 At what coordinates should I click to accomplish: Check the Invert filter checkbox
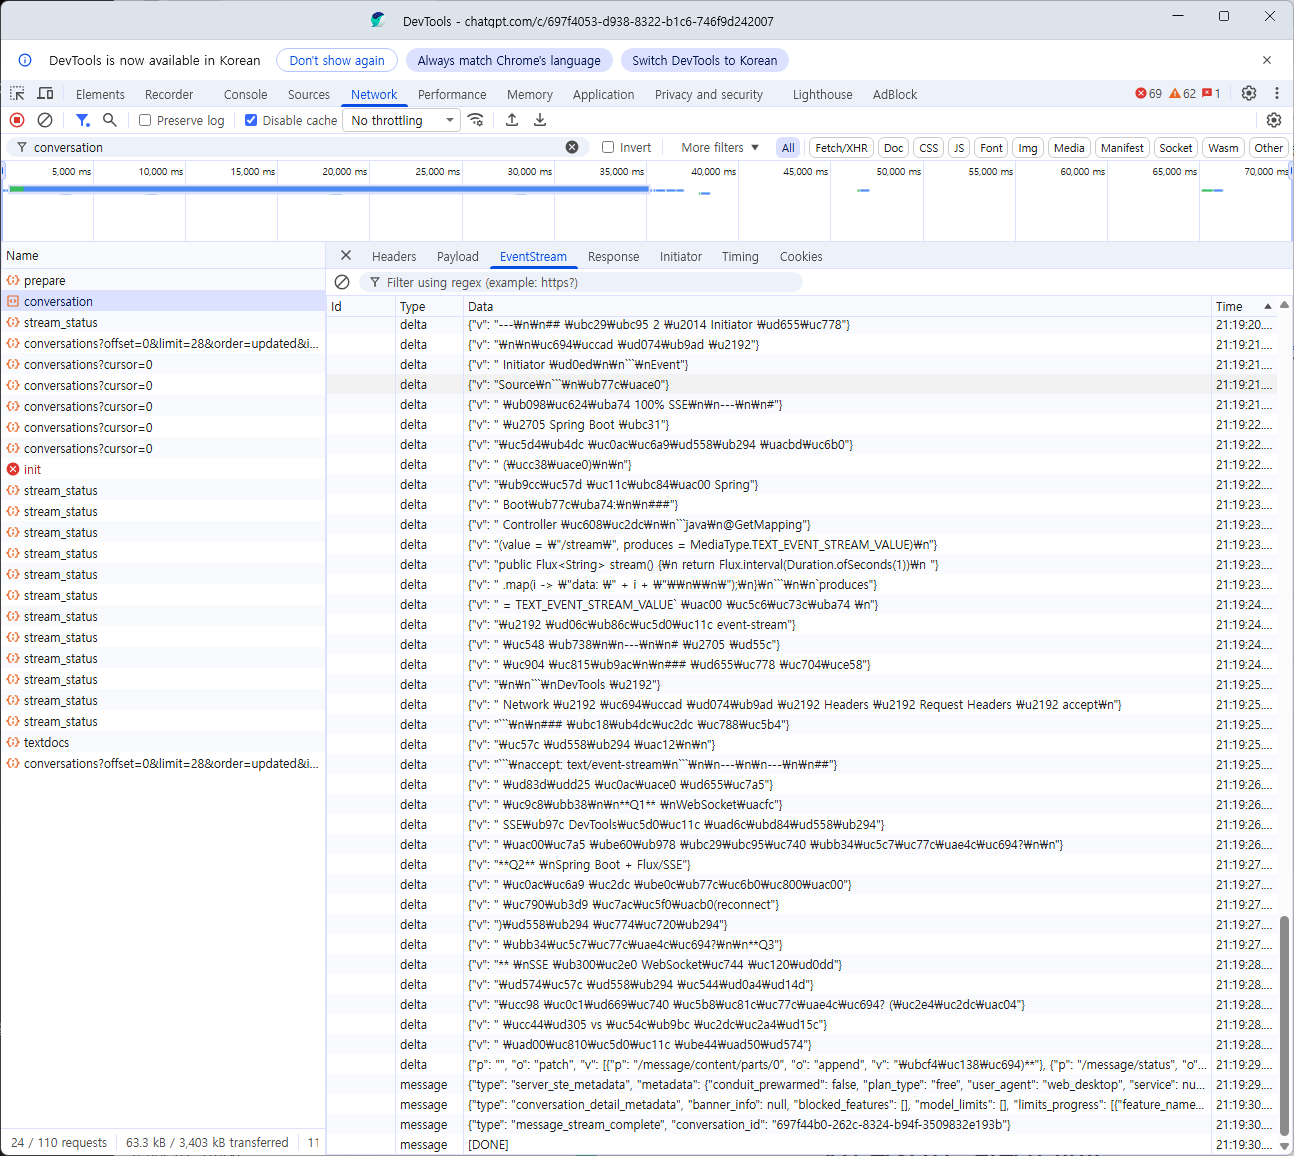click(608, 147)
